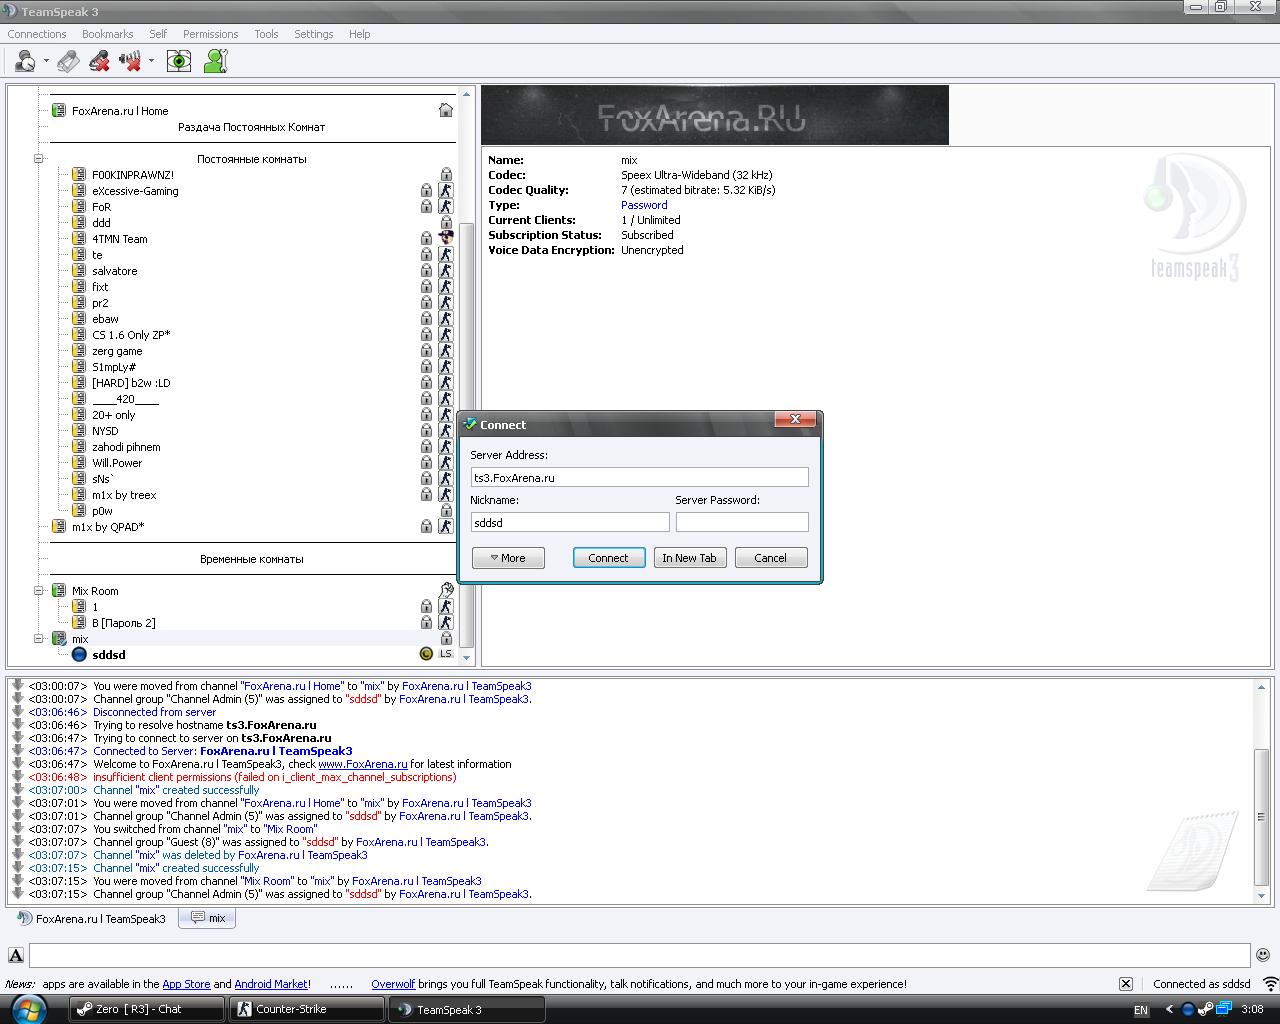Click the Counter-Strike icon on salvatore row
The height and width of the screenshot is (1024, 1280).
coord(446,271)
